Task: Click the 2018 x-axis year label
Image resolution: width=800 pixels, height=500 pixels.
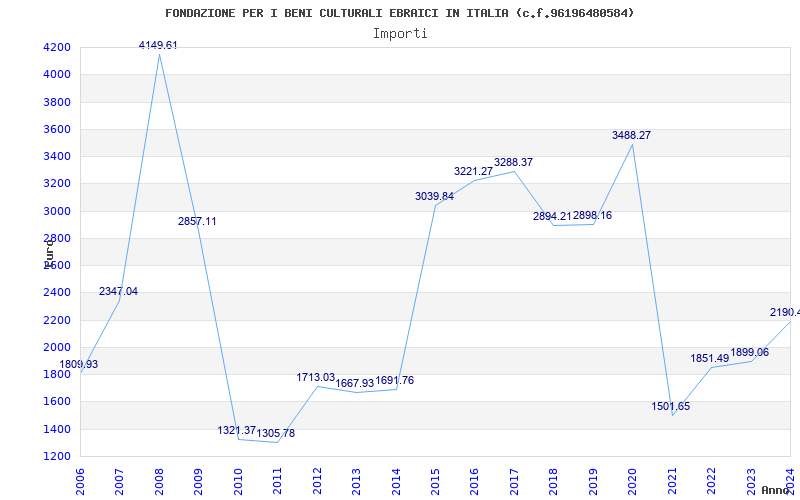Action: (x=554, y=481)
